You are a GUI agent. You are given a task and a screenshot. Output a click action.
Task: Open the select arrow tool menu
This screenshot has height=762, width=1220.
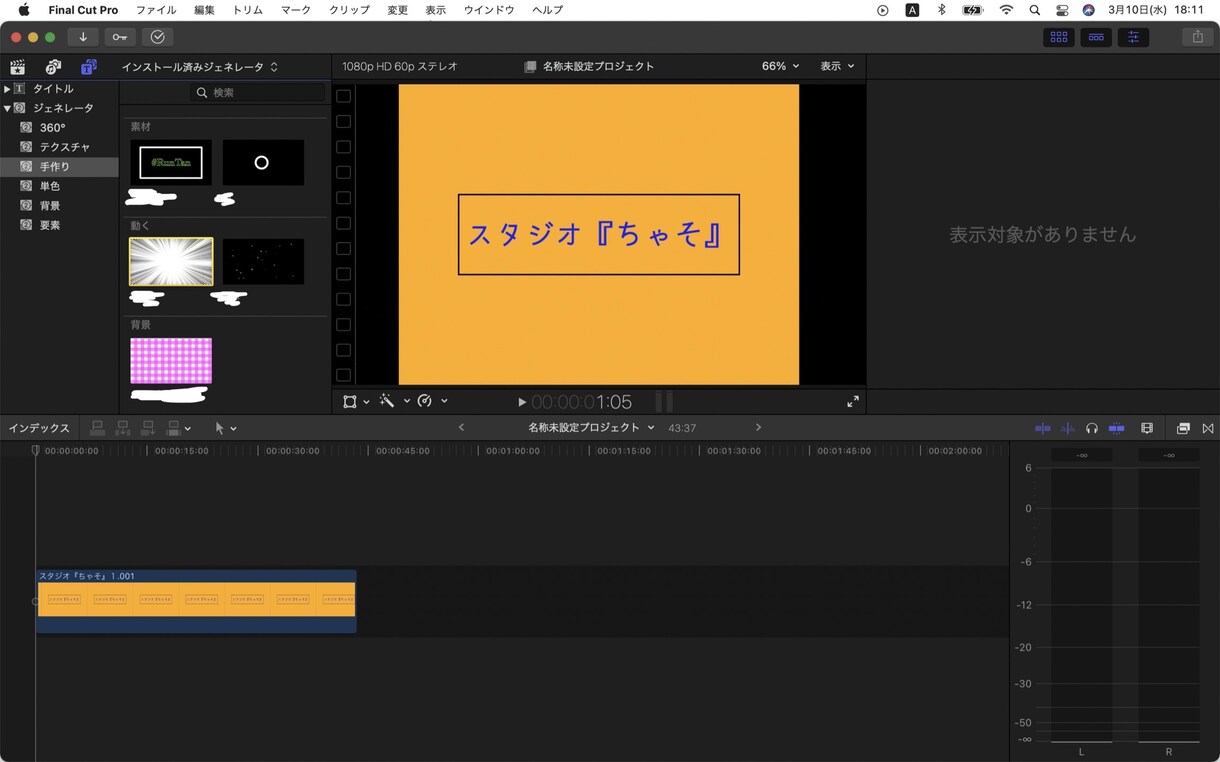(x=225, y=428)
